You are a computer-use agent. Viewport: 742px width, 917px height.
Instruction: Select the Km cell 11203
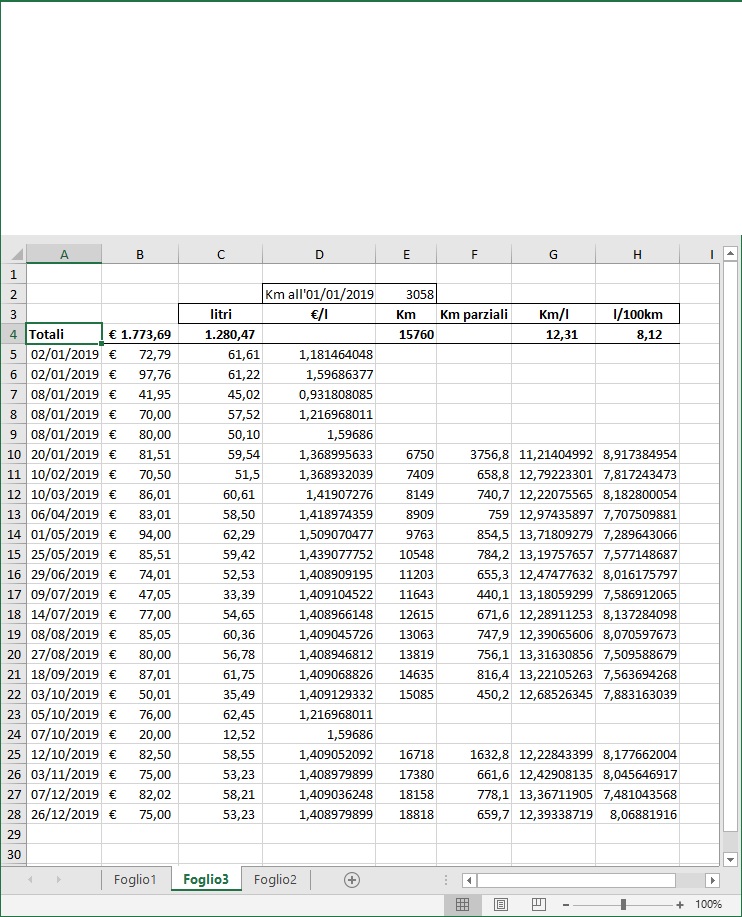click(x=406, y=574)
